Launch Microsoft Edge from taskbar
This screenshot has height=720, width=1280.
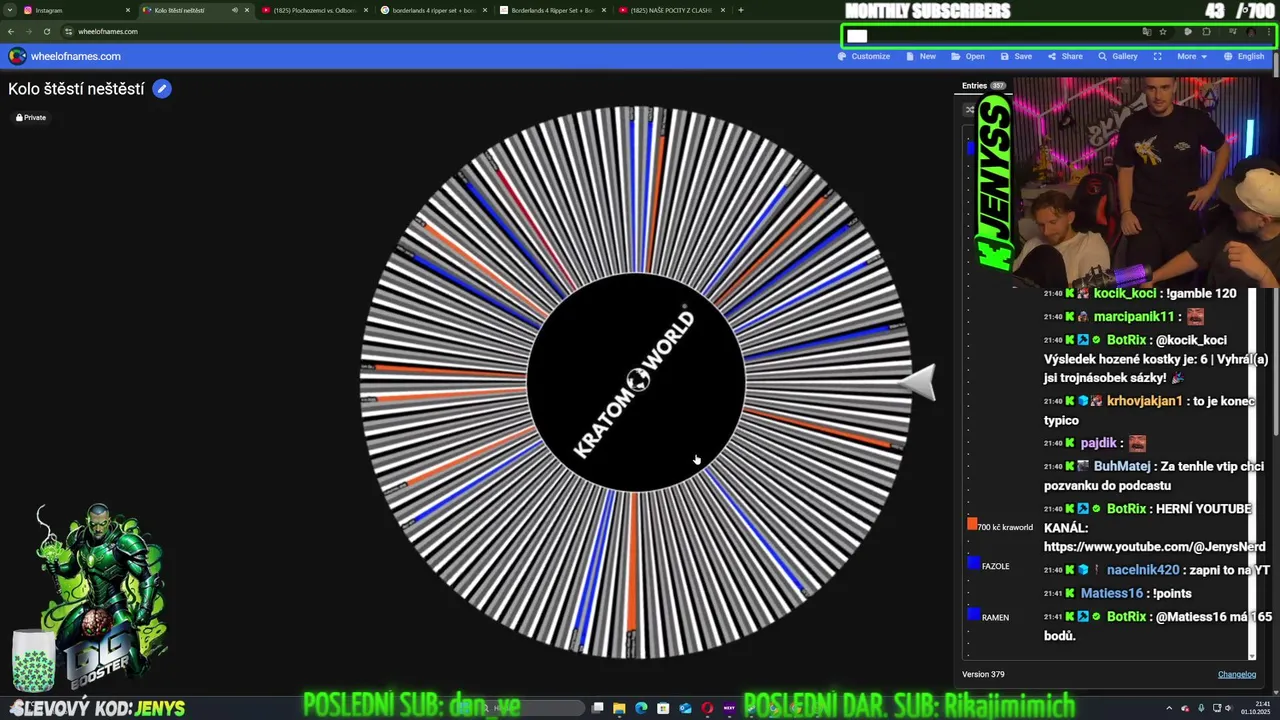click(641, 708)
